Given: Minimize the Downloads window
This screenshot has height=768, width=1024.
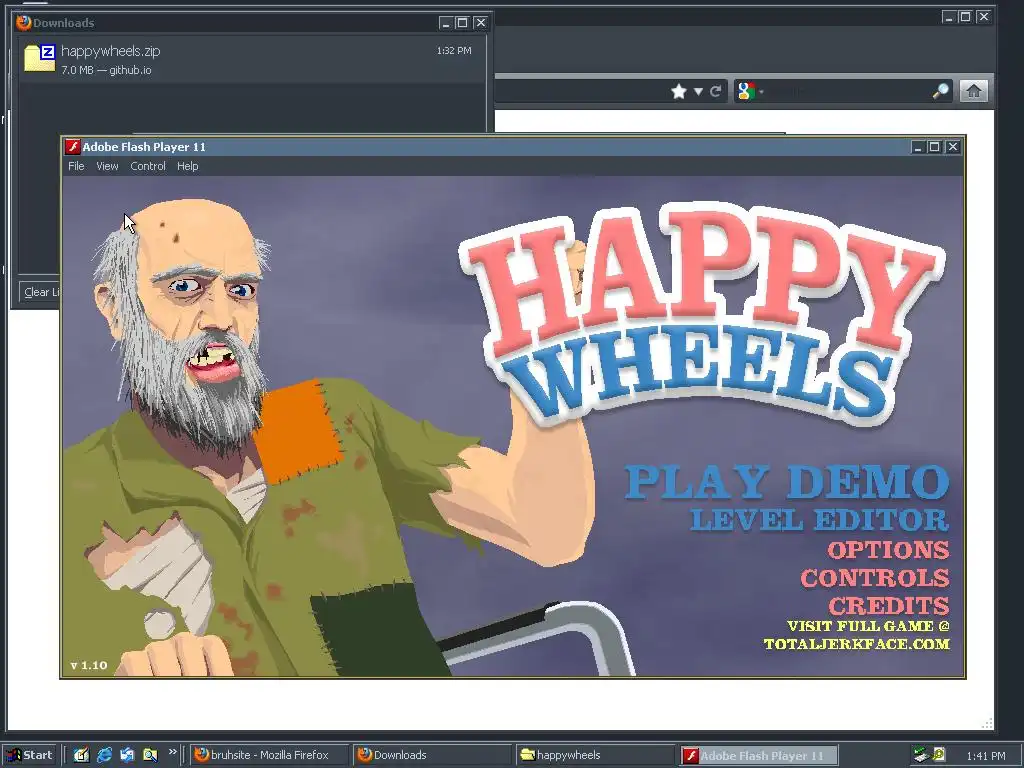Looking at the screenshot, I should [x=445, y=23].
